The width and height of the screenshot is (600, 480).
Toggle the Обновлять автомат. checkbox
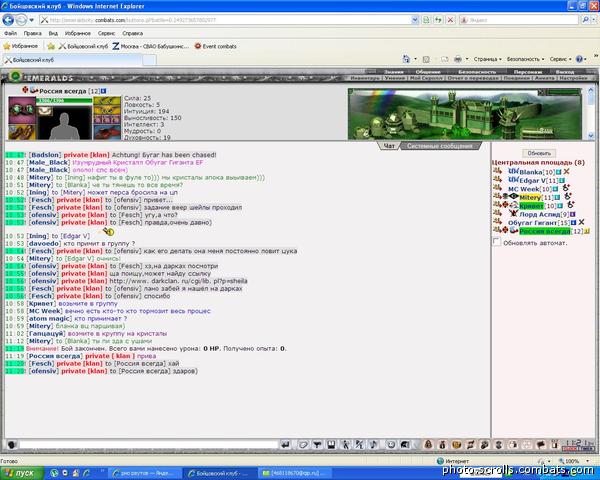[497, 242]
